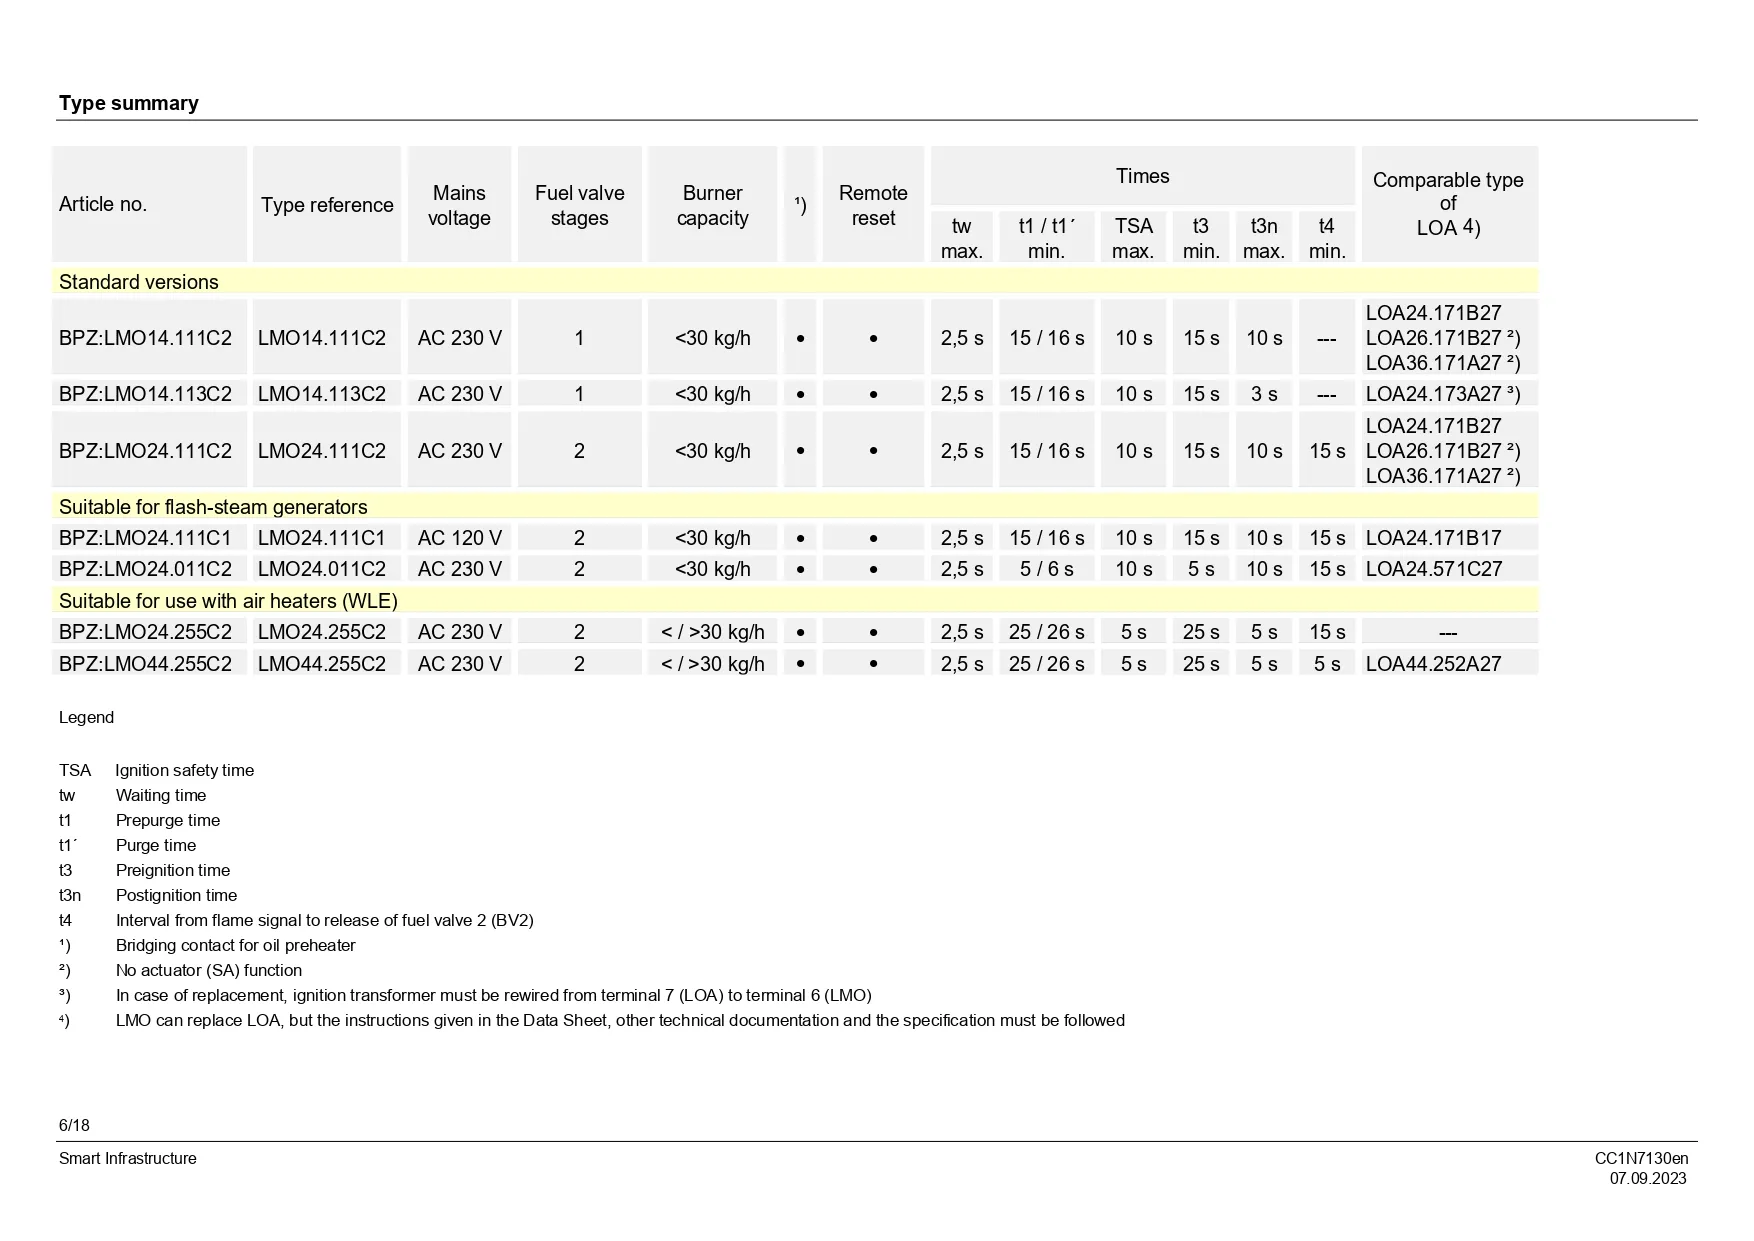Click the LOA24.173A27 comparable type cell
1754x1241 pixels.
pyautogui.click(x=1442, y=394)
